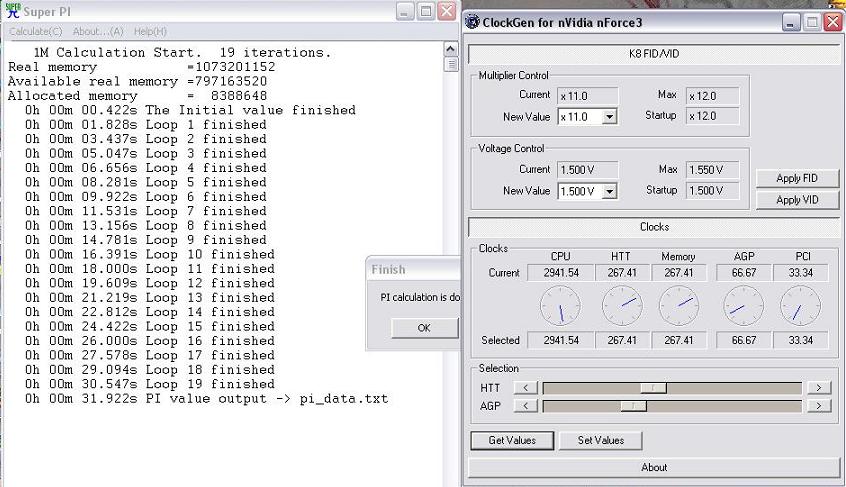Click the HTT slider left arrow
The image size is (846, 487).
pos(526,388)
